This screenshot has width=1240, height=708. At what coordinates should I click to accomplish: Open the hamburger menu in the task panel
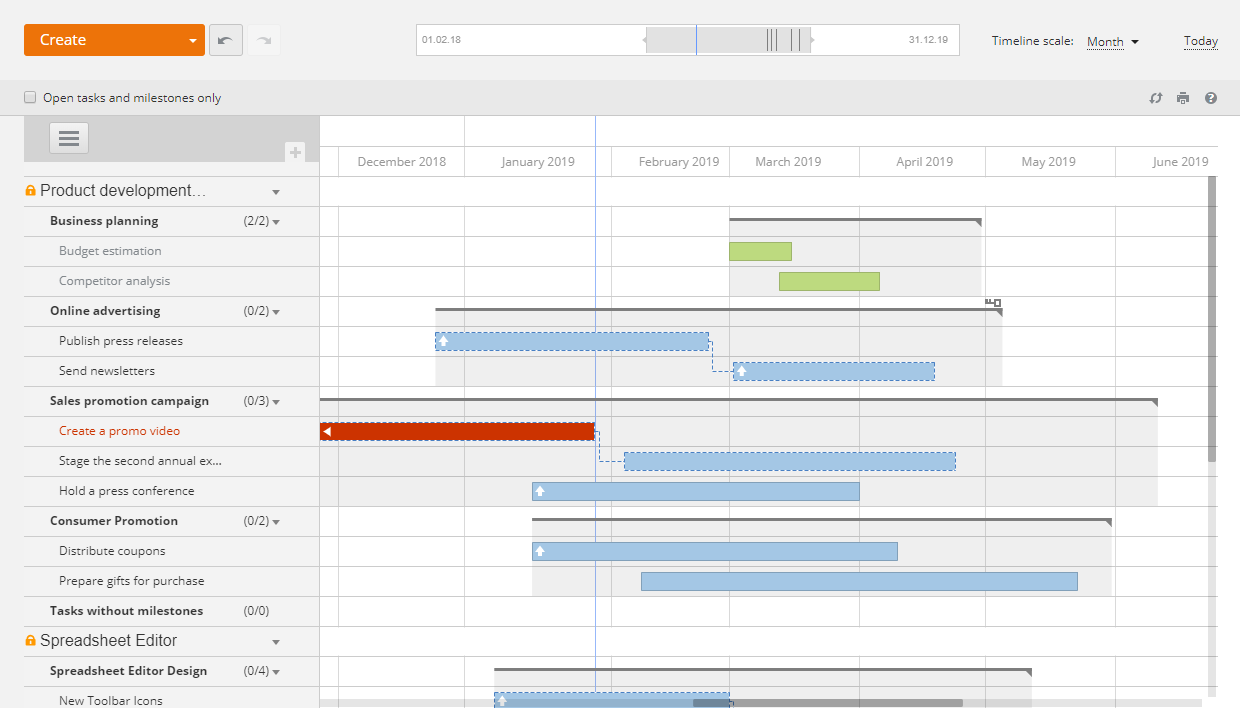pyautogui.click(x=69, y=138)
